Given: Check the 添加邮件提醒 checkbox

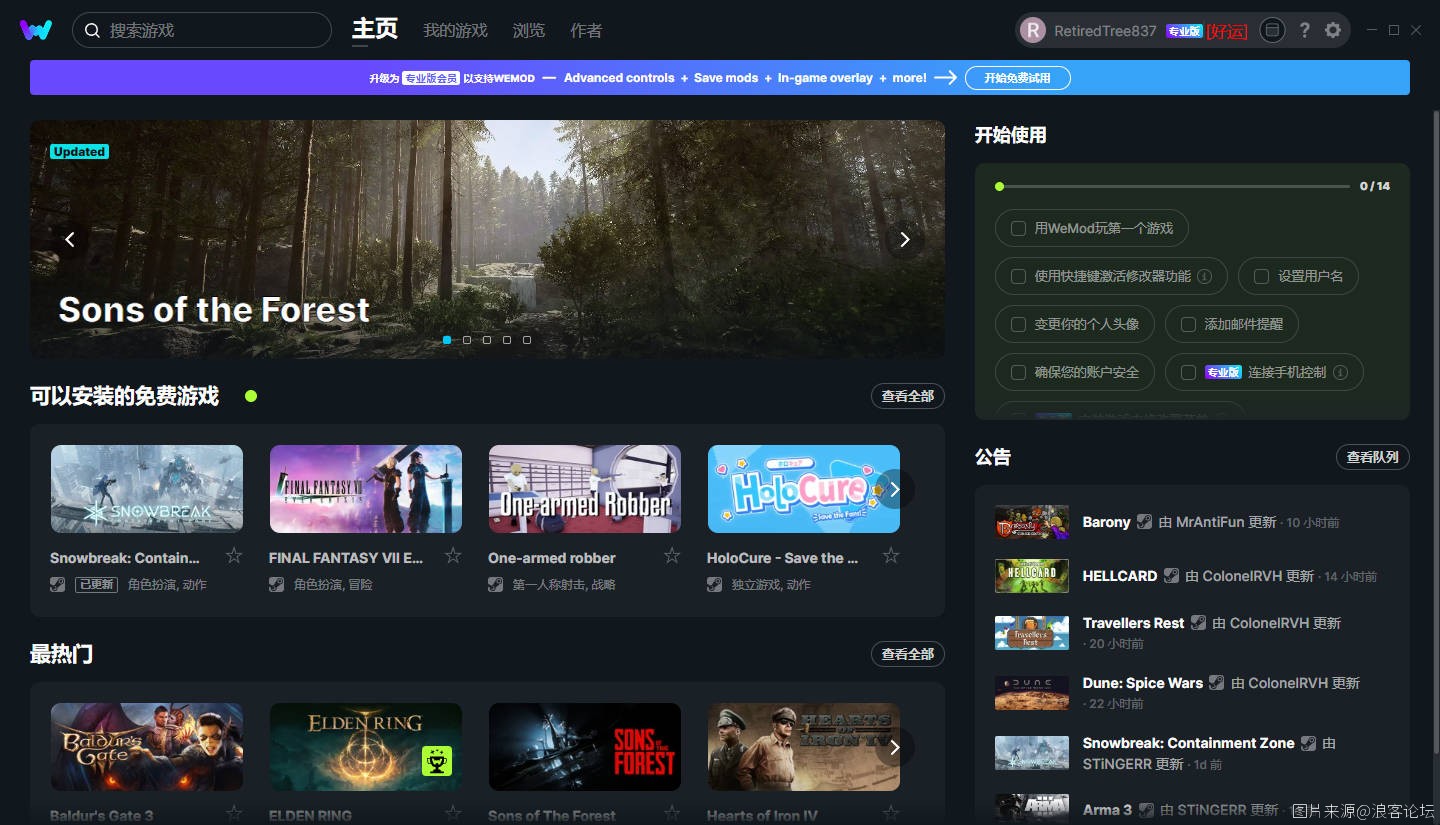Looking at the screenshot, I should coord(1188,324).
